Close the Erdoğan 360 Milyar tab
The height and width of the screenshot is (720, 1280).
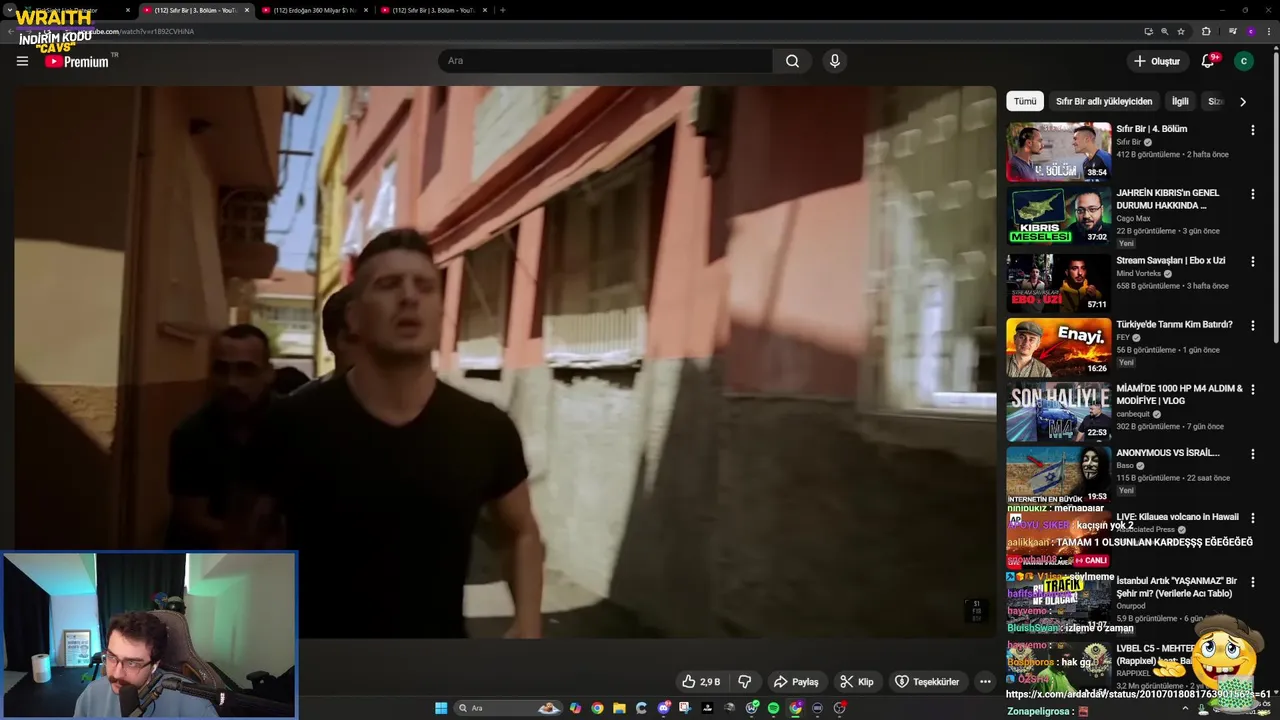[366, 10]
